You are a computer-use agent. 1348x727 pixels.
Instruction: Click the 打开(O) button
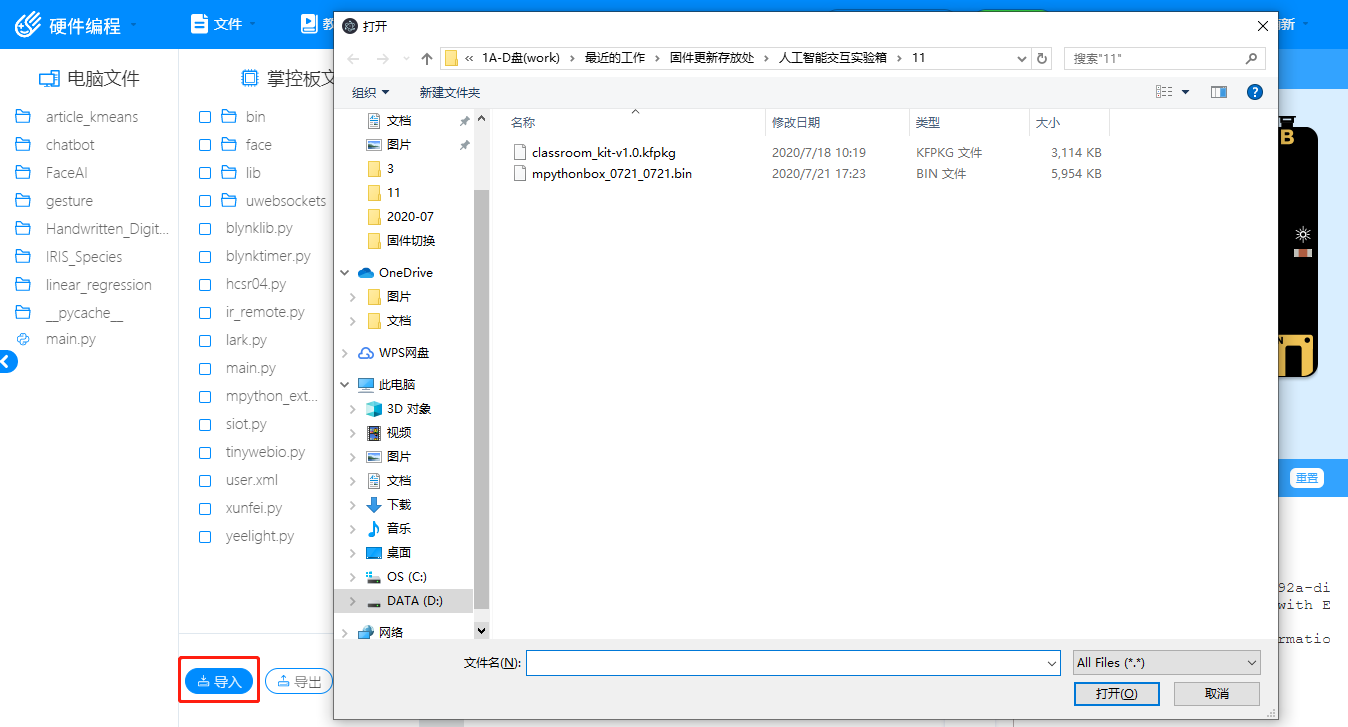click(1116, 694)
